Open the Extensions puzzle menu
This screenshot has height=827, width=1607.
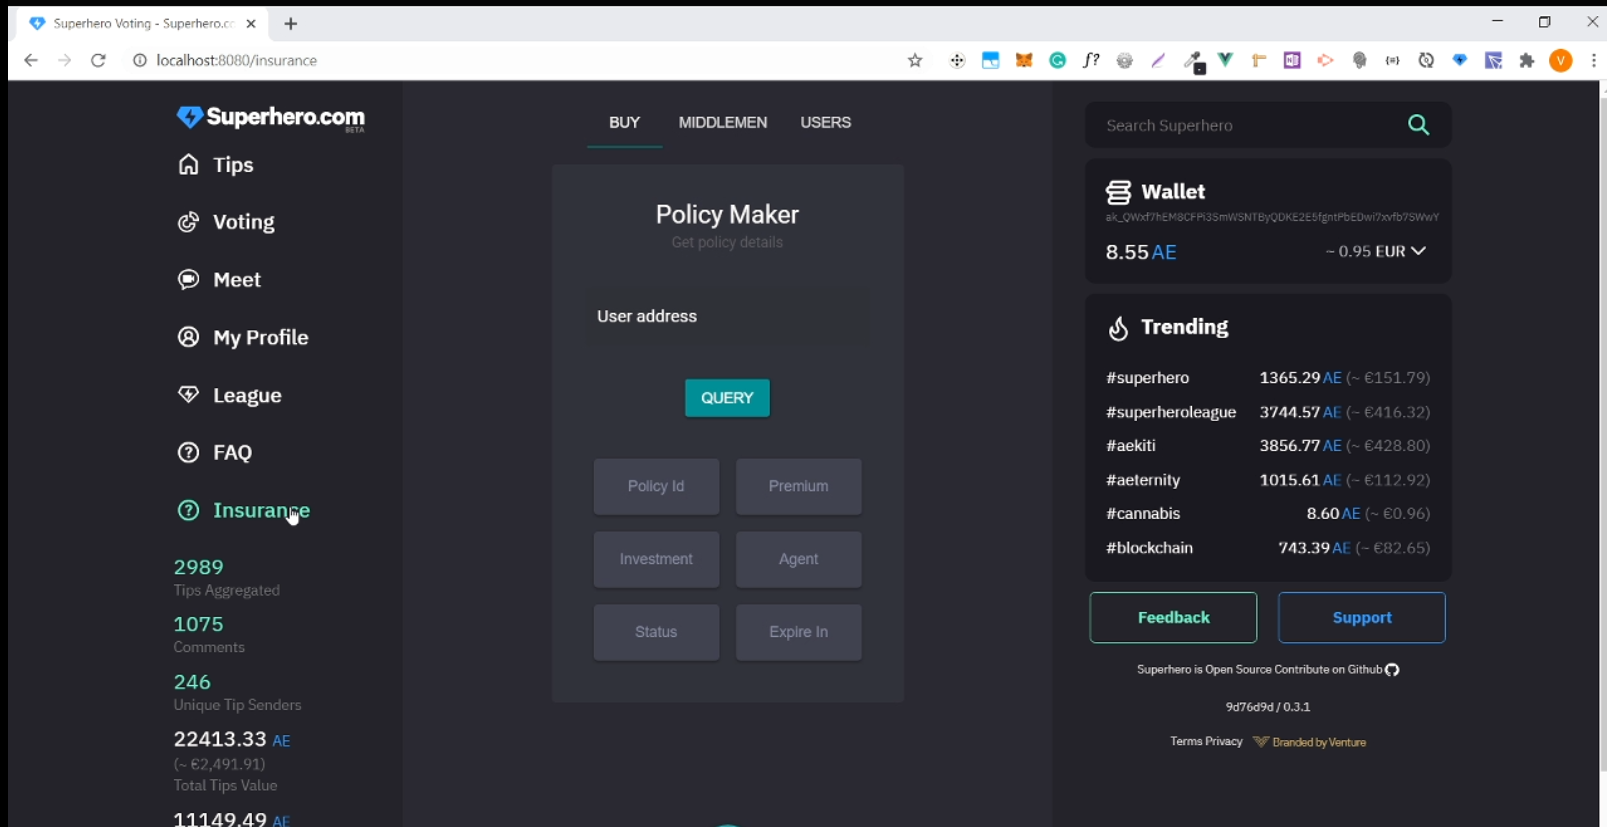point(1527,61)
